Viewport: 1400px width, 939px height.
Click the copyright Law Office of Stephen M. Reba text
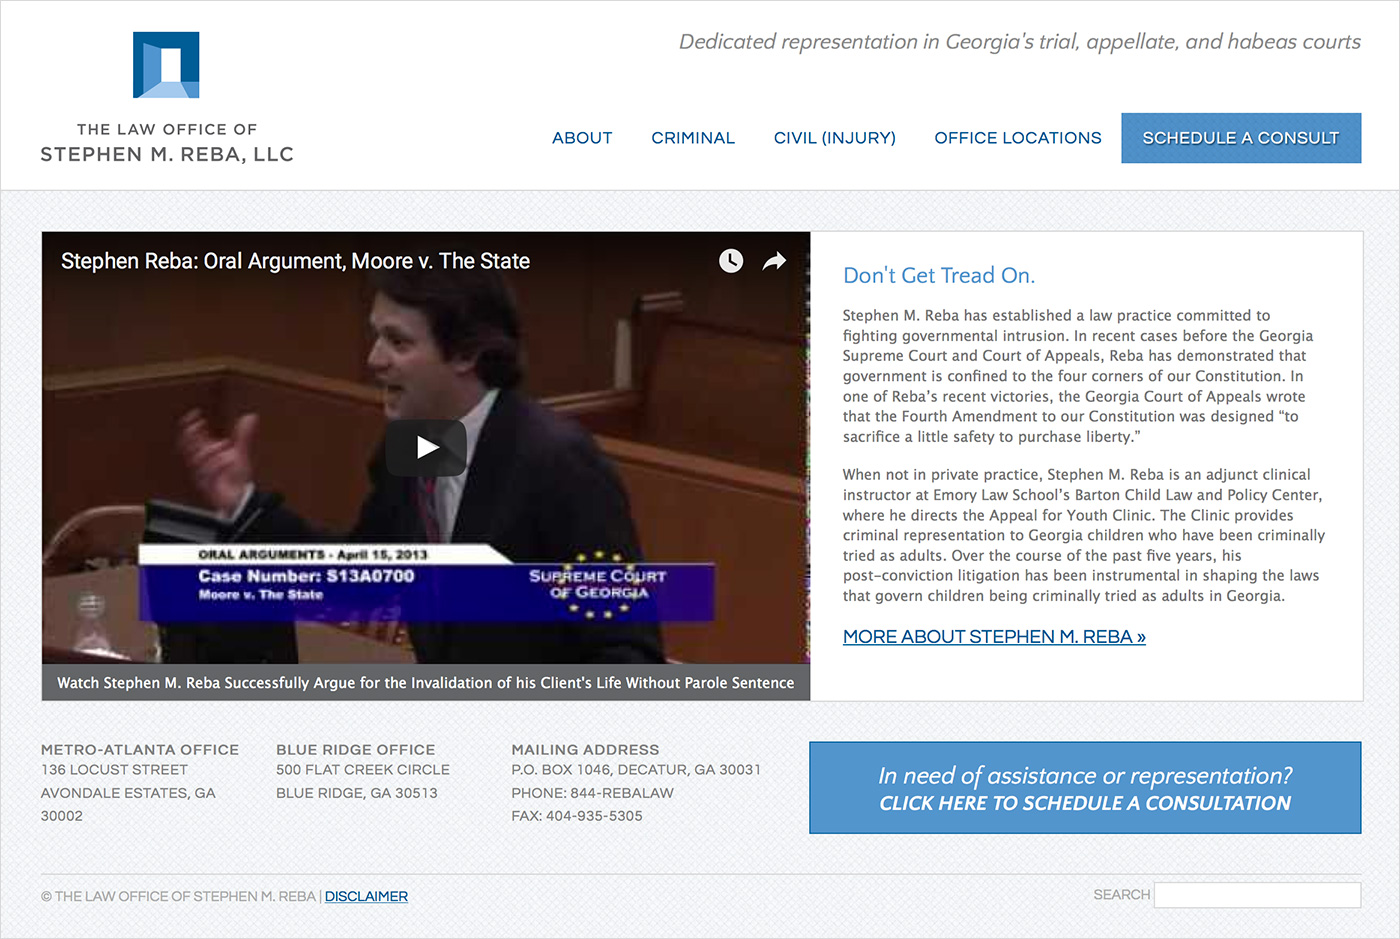click(178, 896)
